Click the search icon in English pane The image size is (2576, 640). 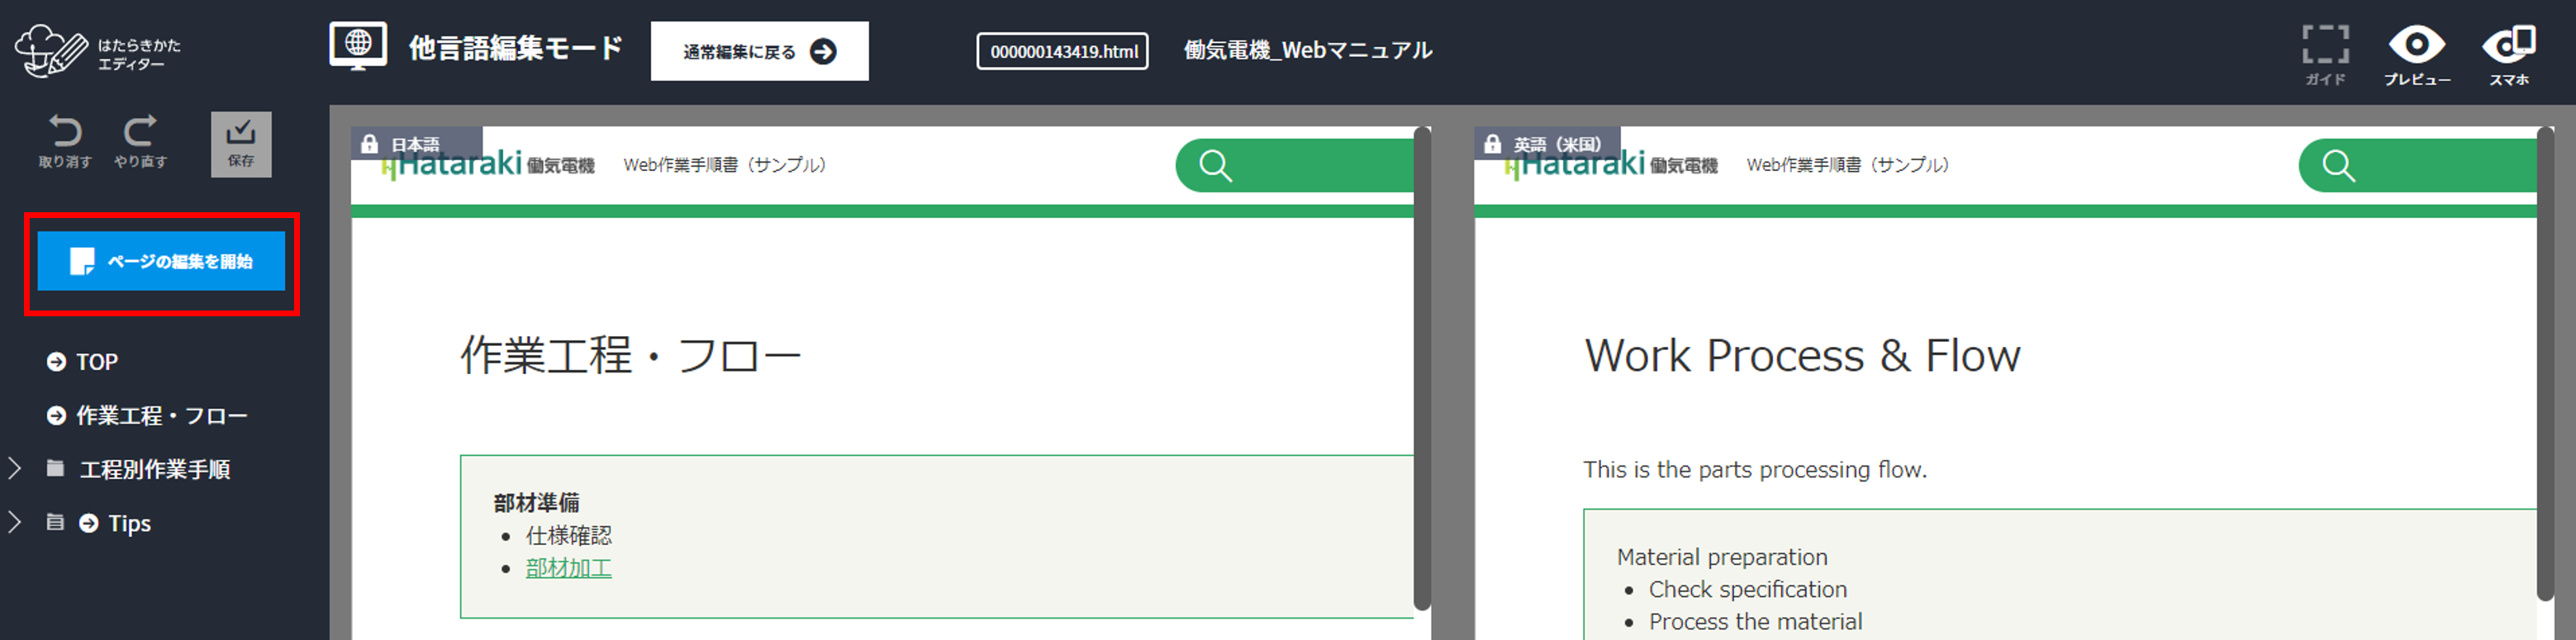[x=2338, y=166]
